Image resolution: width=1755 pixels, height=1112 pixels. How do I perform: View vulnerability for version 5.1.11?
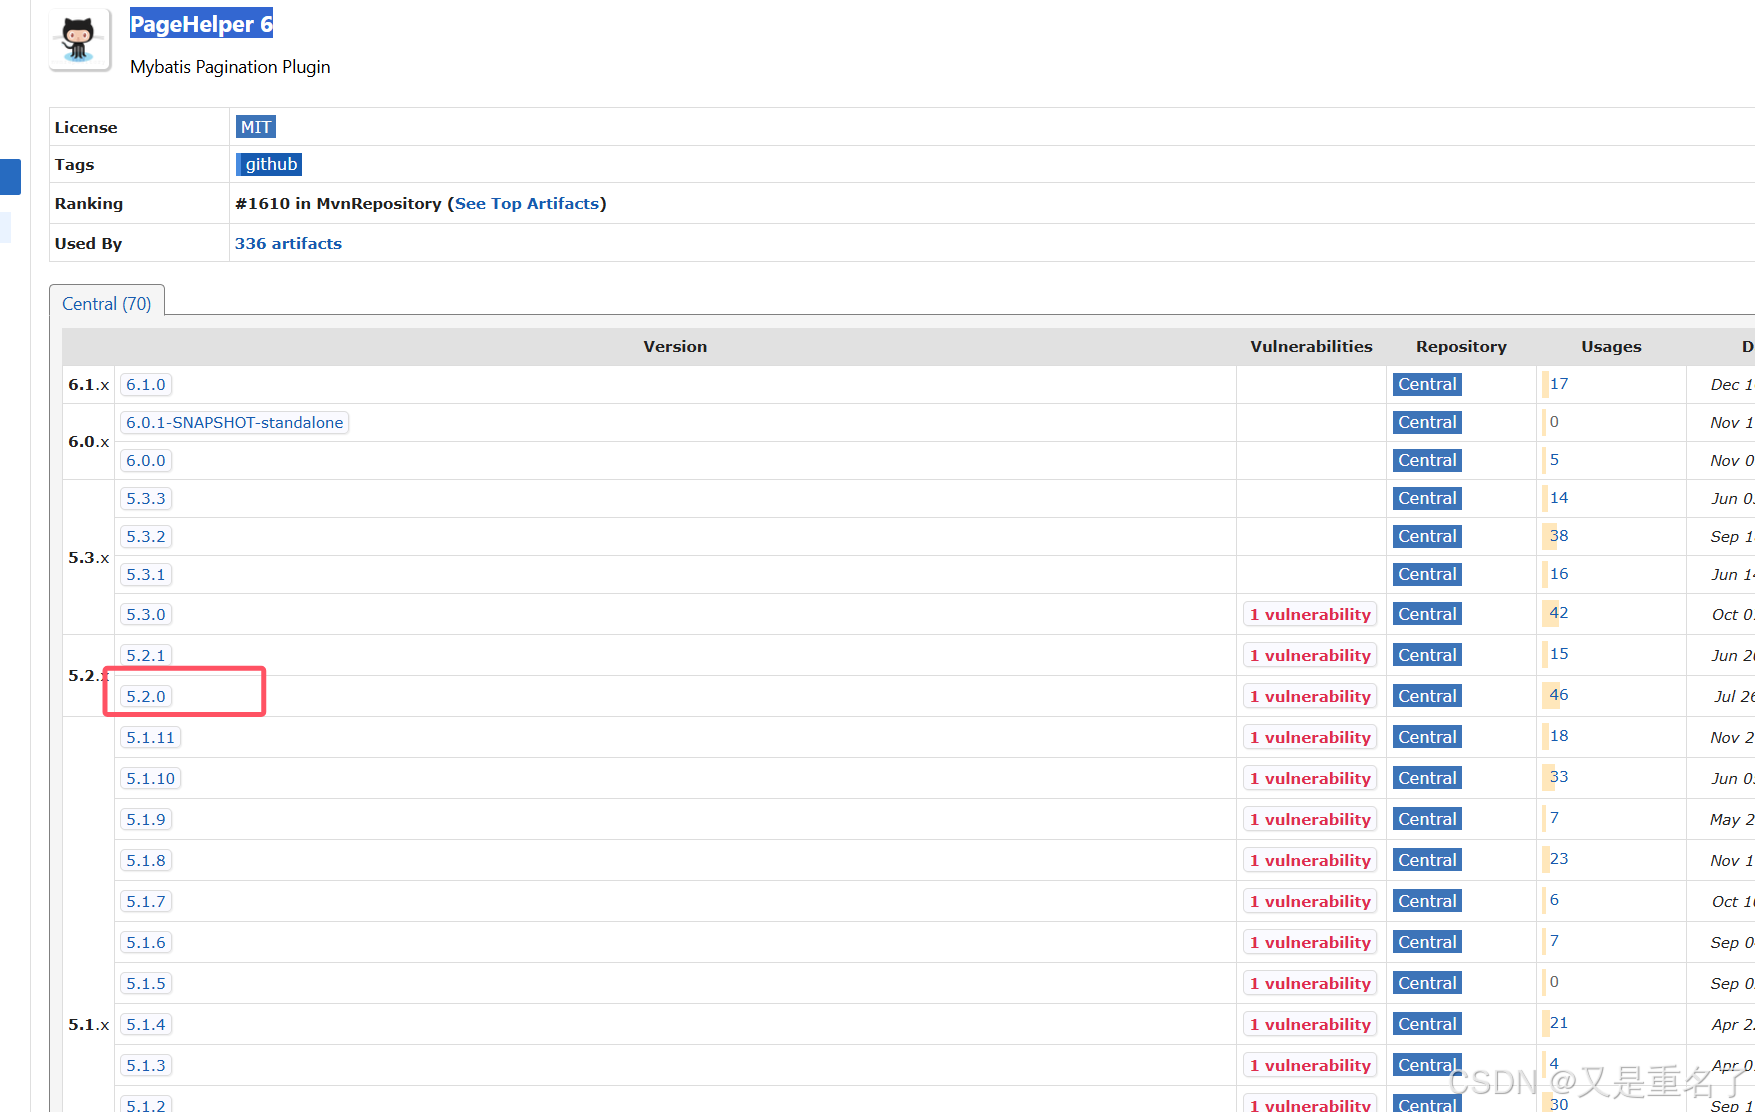1310,737
